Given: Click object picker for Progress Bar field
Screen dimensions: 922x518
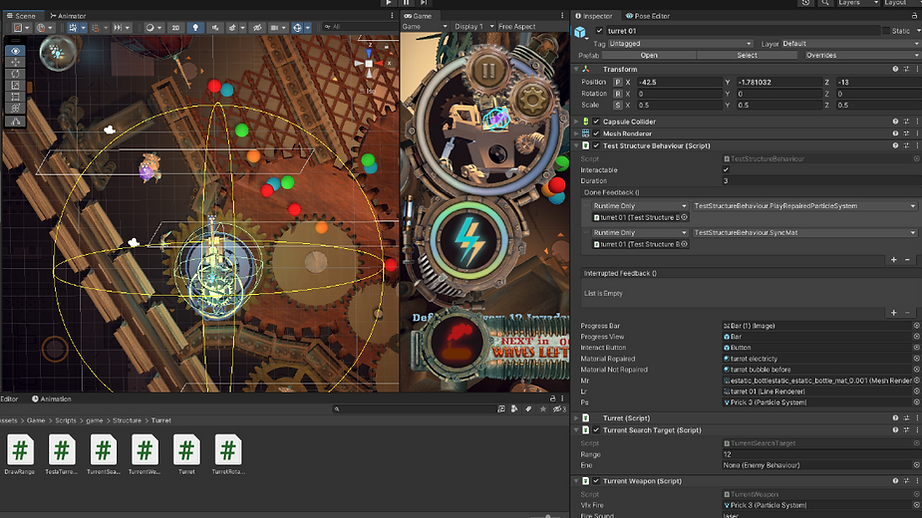Looking at the screenshot, I should (x=916, y=326).
